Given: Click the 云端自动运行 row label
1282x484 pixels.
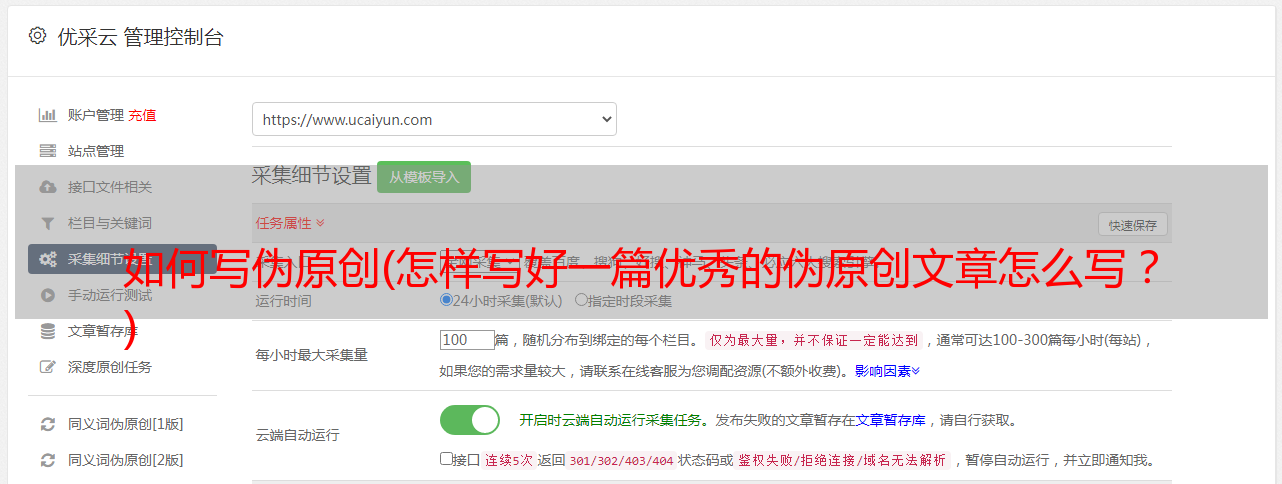Looking at the screenshot, I should point(297,436).
